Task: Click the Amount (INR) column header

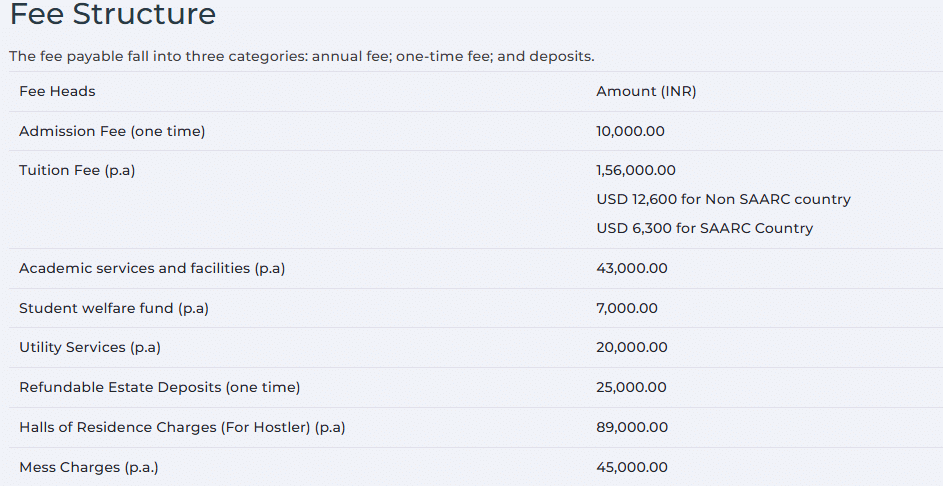Action: pos(646,91)
